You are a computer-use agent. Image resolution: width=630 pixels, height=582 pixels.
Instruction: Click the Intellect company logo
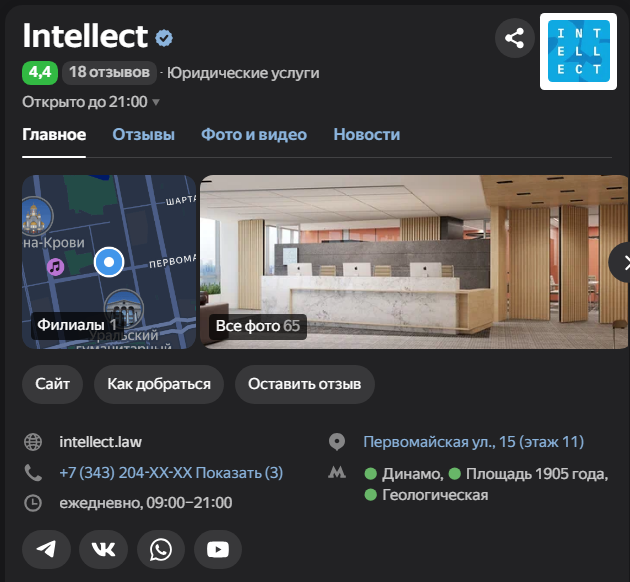[x=578, y=51]
